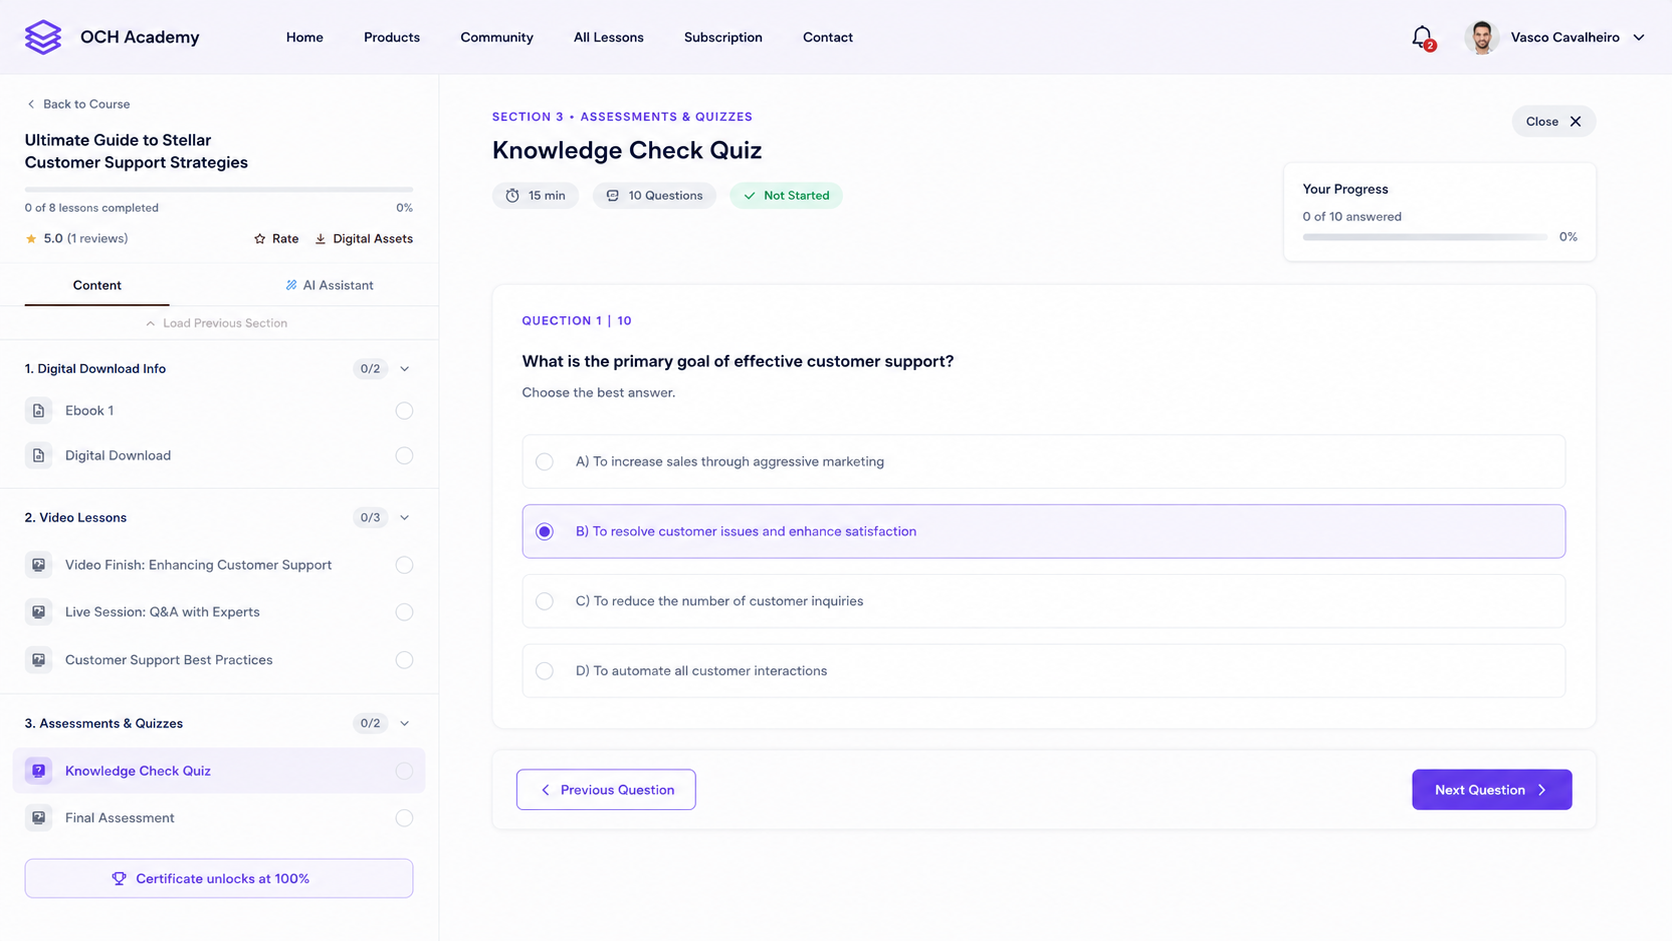Click the Video Finish lesson icon
This screenshot has width=1672, height=941.
[38, 565]
